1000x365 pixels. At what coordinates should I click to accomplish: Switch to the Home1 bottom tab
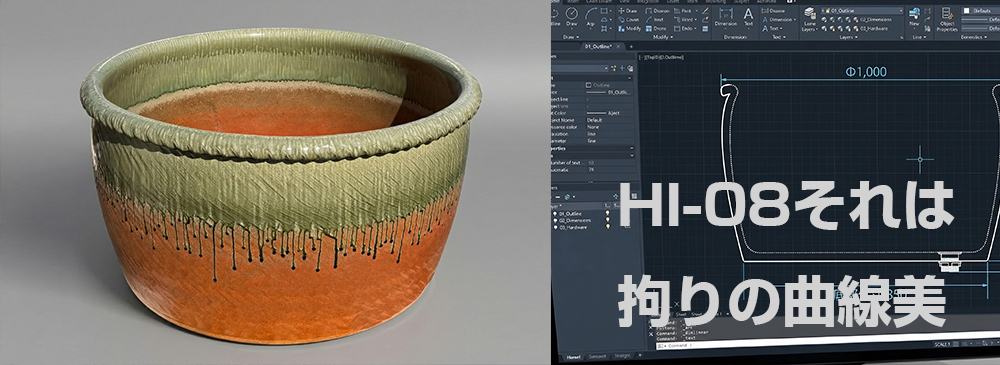tap(573, 357)
